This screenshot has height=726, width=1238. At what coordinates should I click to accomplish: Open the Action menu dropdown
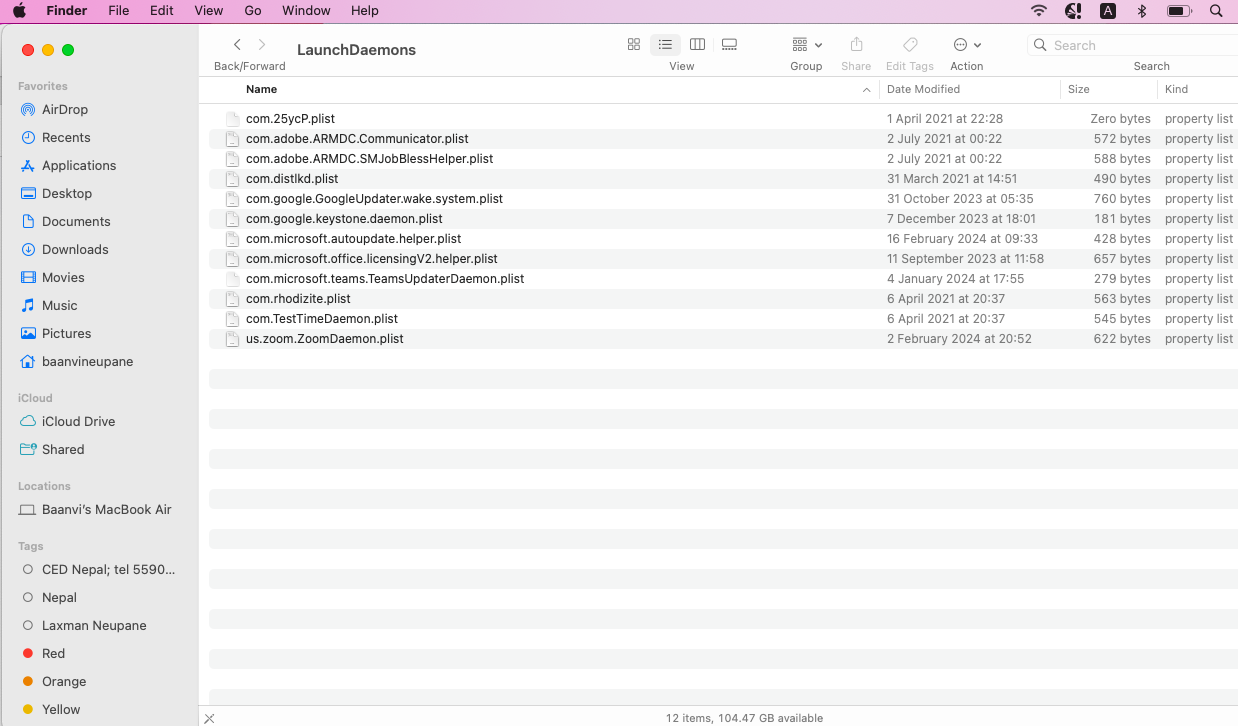[967, 45]
